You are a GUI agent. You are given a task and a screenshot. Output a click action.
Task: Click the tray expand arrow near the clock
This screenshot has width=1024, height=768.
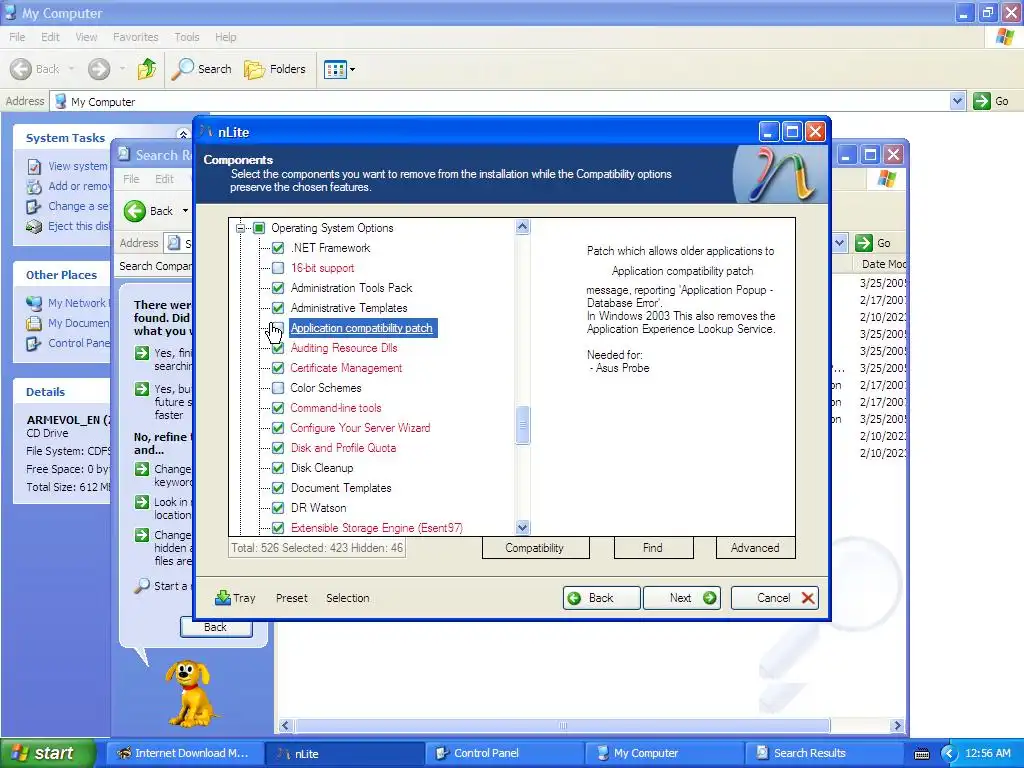(949, 754)
